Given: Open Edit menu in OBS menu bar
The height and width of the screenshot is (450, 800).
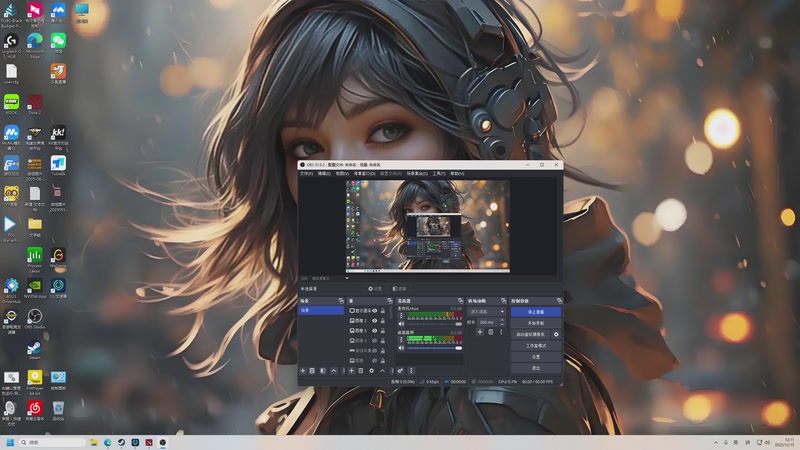Looking at the screenshot, I should coord(324,173).
